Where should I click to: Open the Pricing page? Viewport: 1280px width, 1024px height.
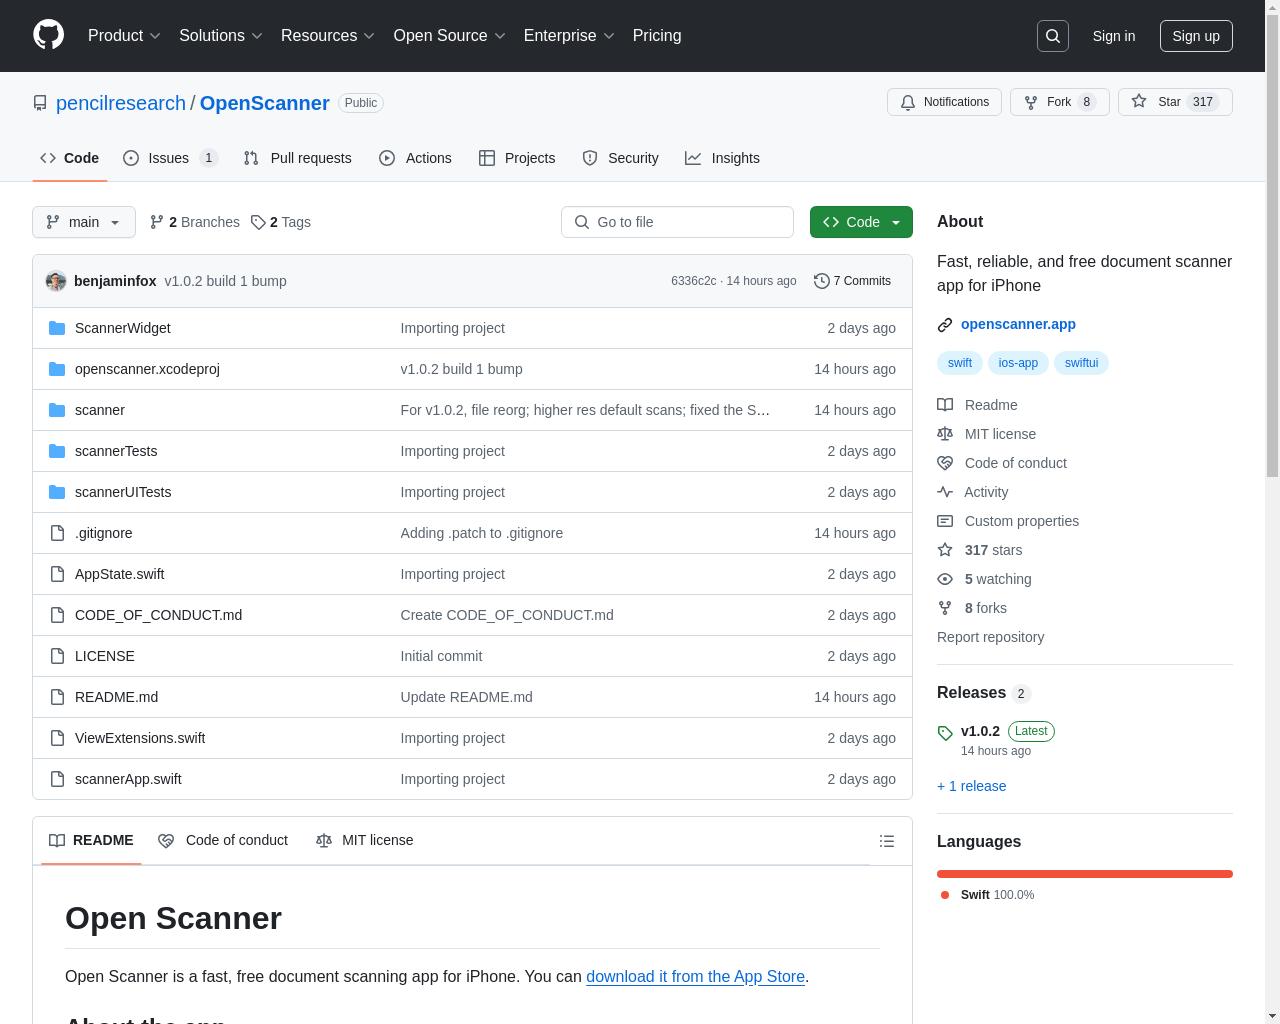[657, 36]
